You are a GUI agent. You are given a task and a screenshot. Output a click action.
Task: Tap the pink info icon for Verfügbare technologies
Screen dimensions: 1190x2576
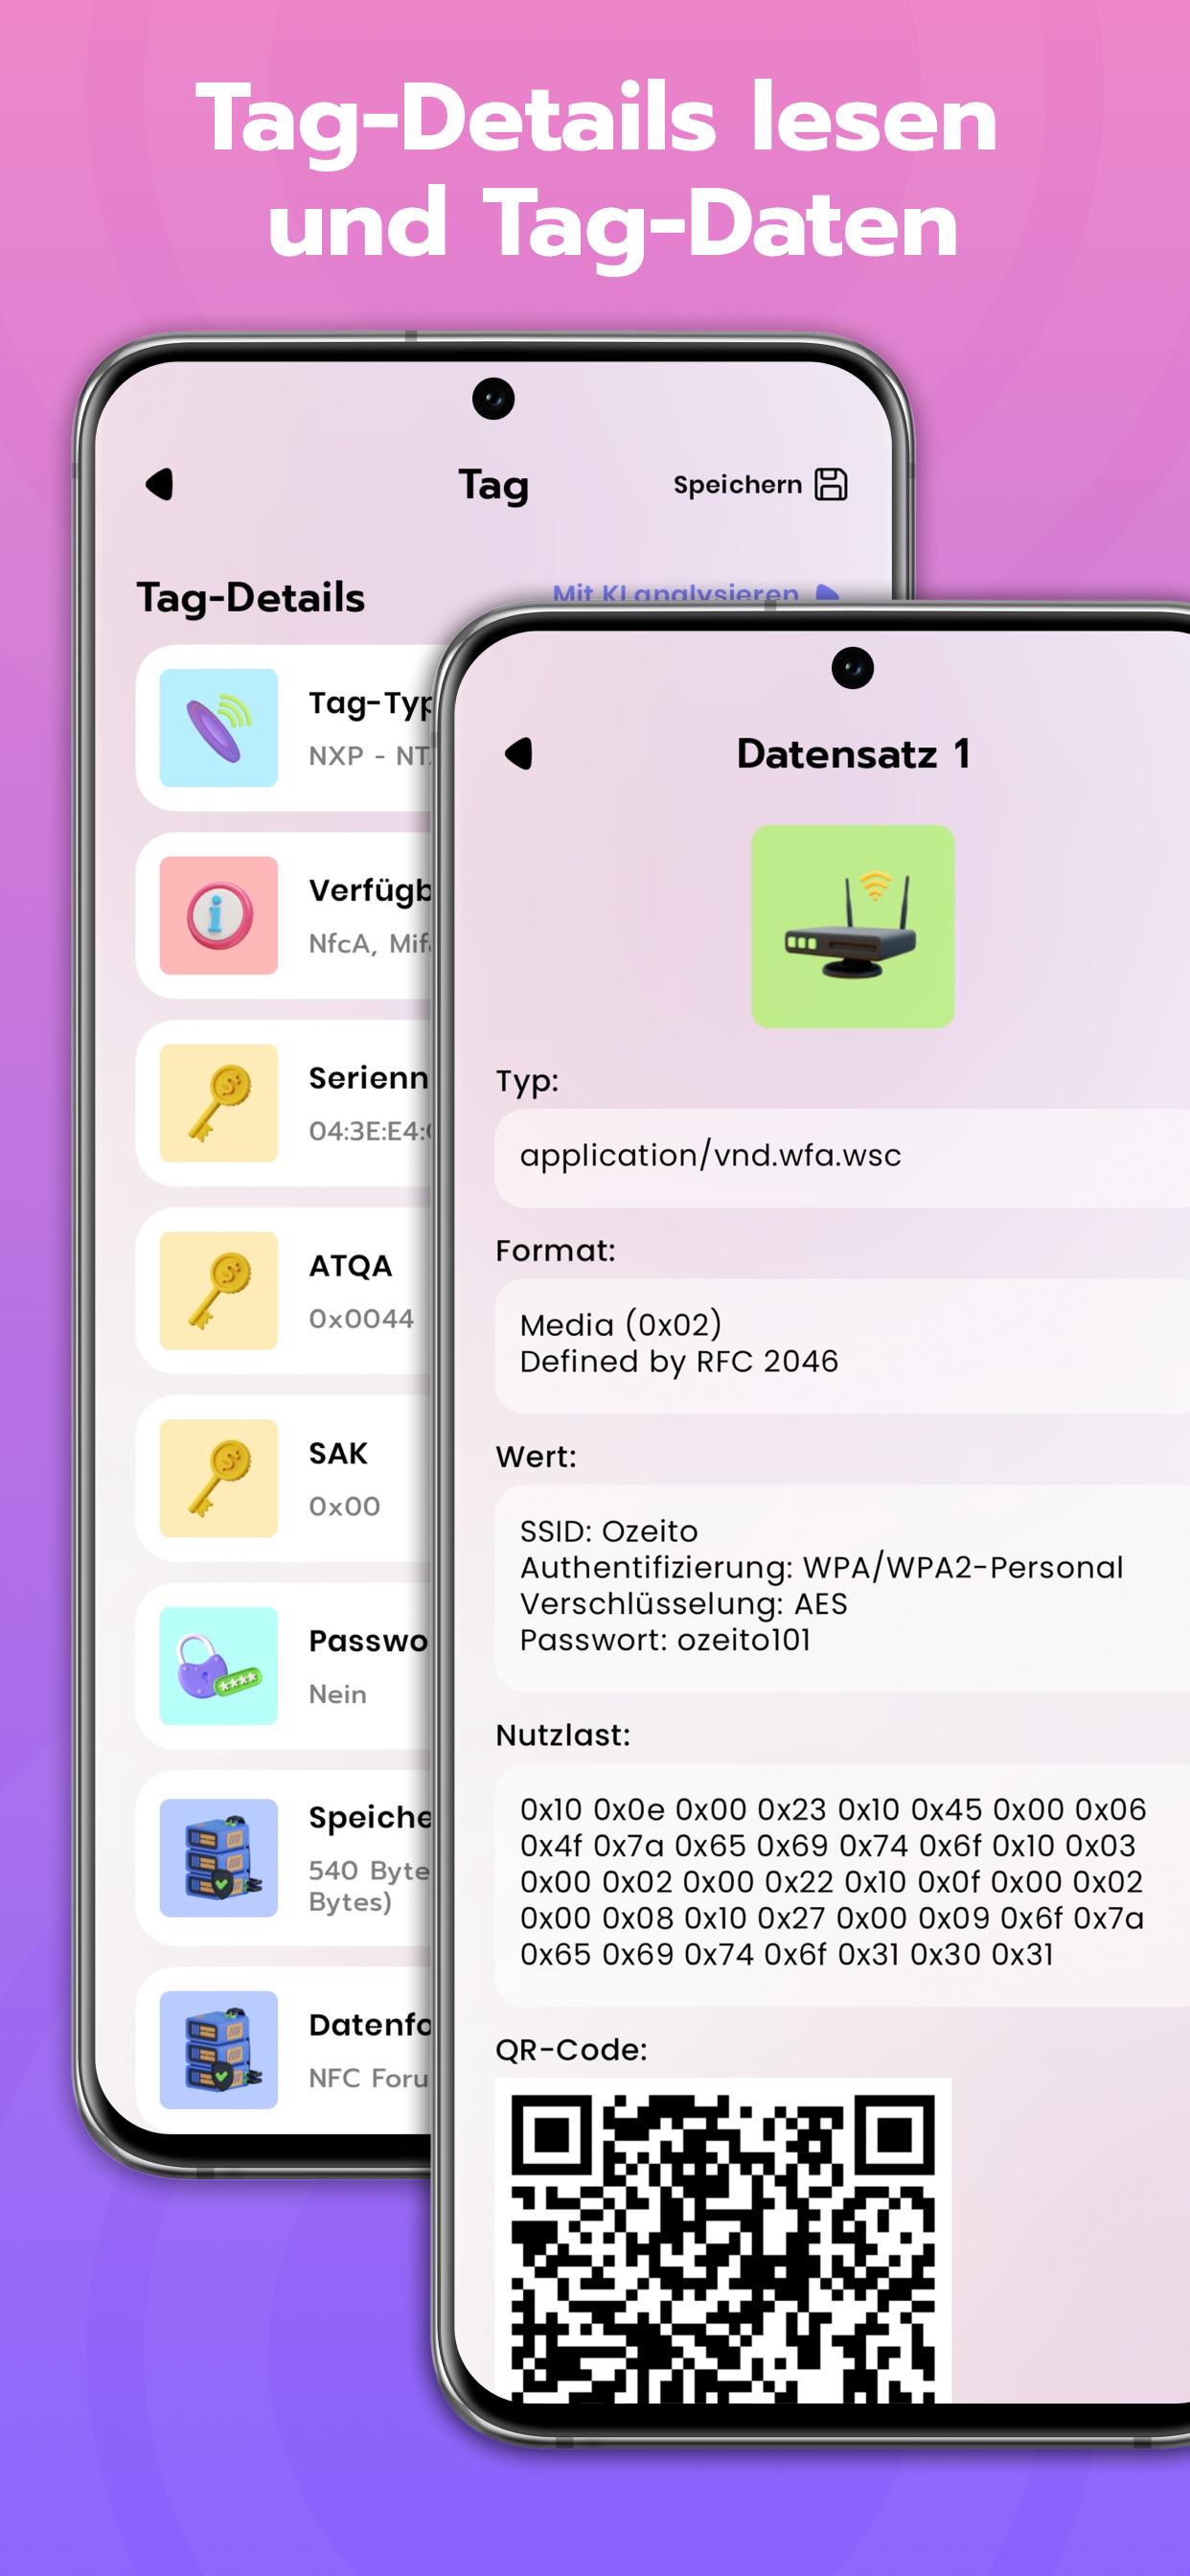point(219,915)
